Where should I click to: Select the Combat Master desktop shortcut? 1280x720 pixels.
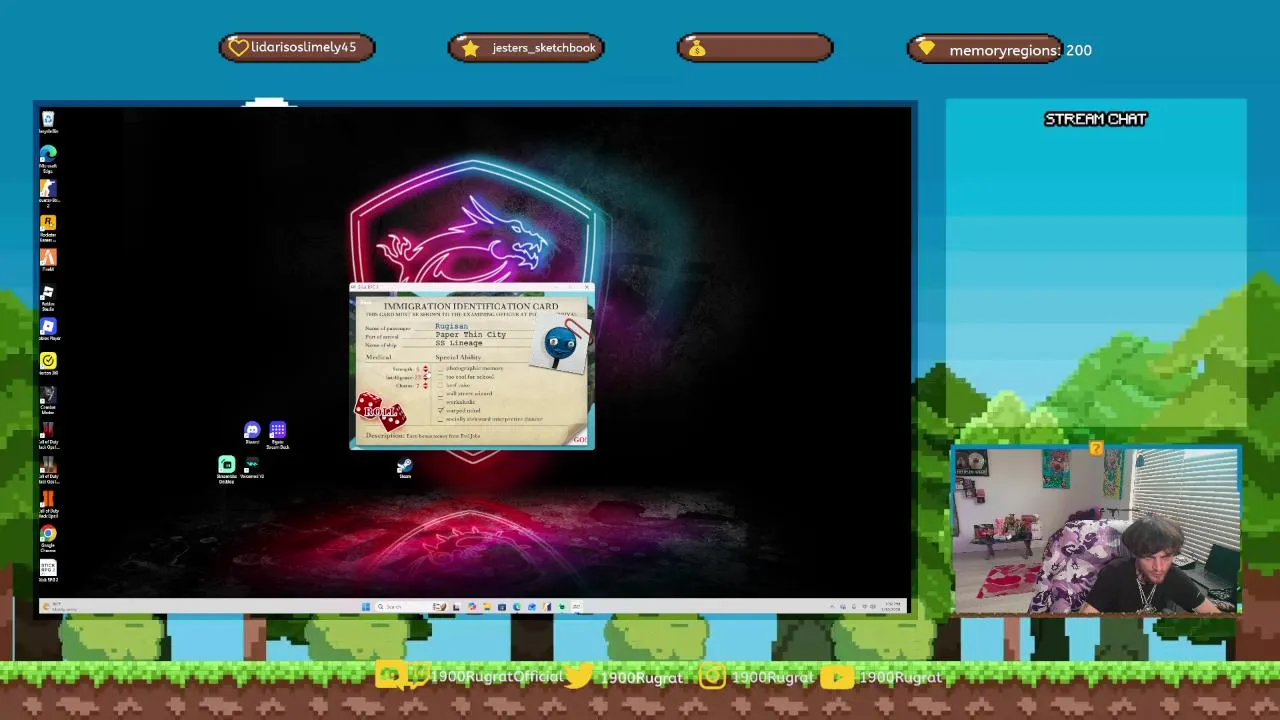click(x=48, y=400)
